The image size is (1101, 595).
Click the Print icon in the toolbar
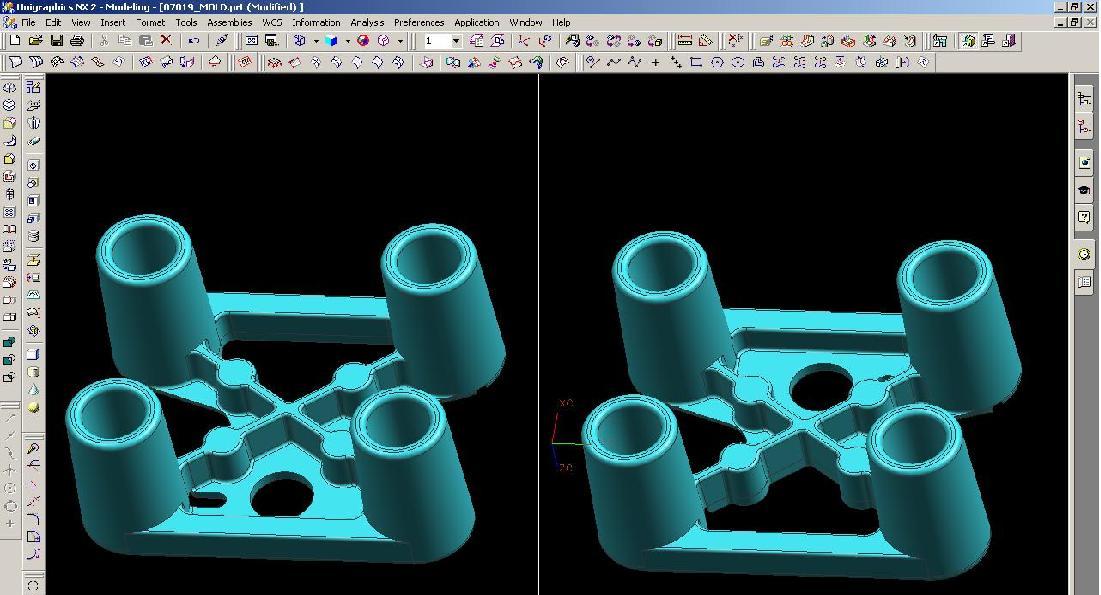pos(77,41)
